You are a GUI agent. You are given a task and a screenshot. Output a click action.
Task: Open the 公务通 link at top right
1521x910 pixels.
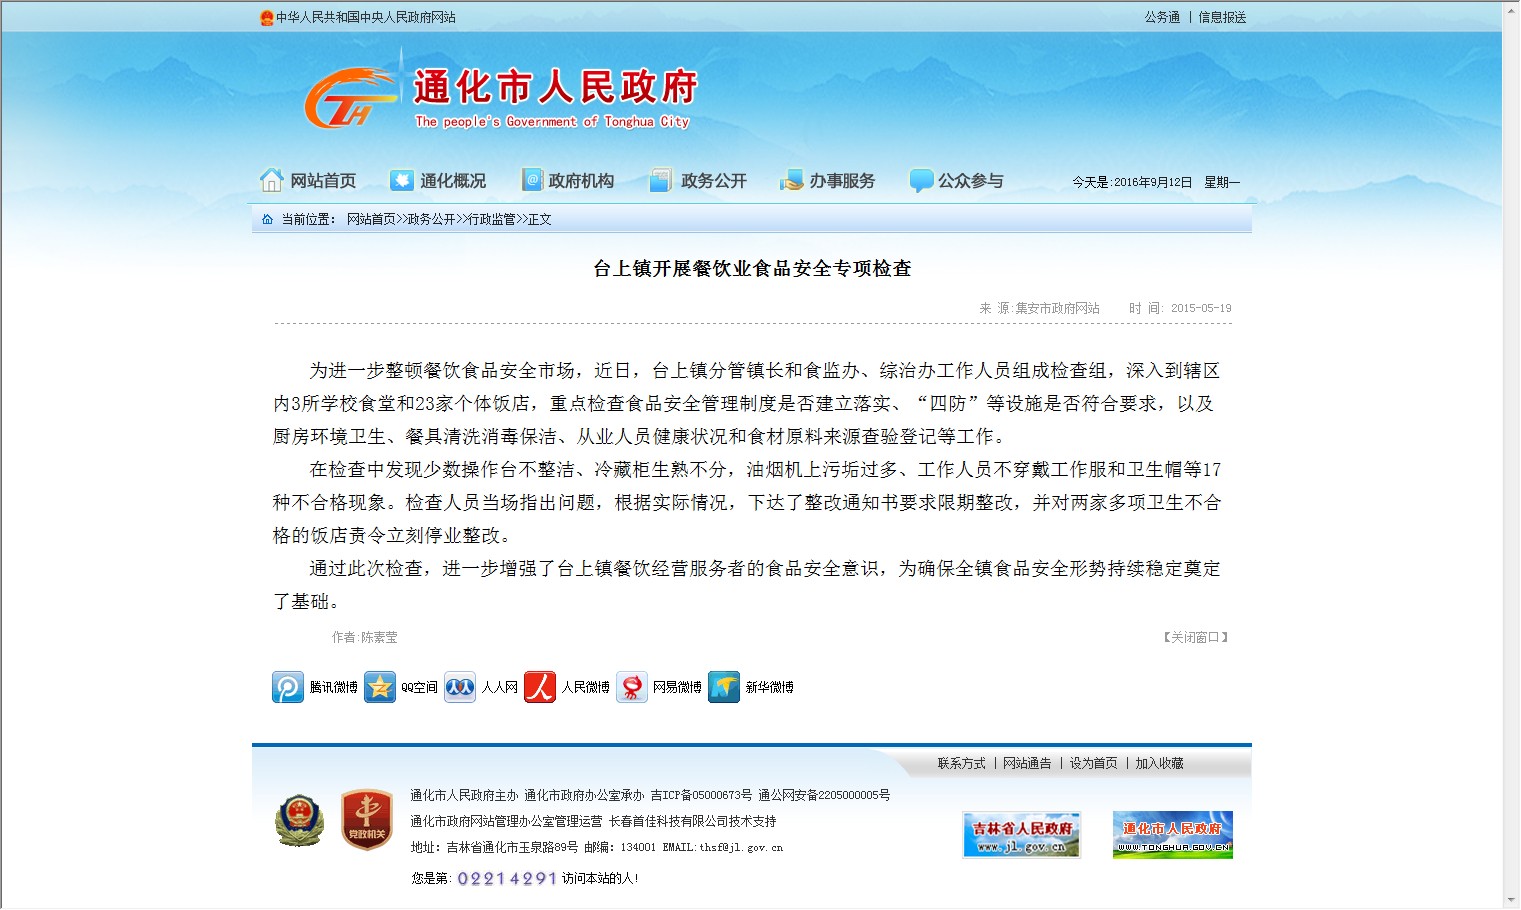[1162, 17]
